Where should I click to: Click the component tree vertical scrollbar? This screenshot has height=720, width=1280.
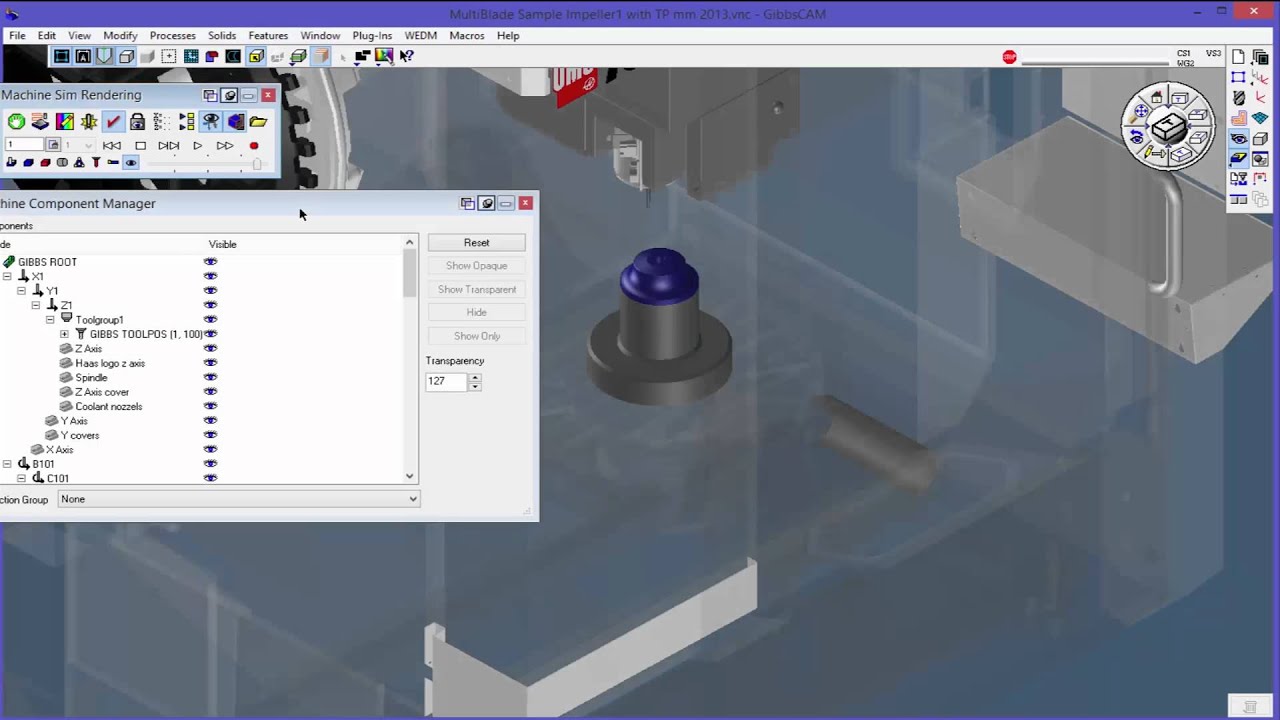pos(410,360)
